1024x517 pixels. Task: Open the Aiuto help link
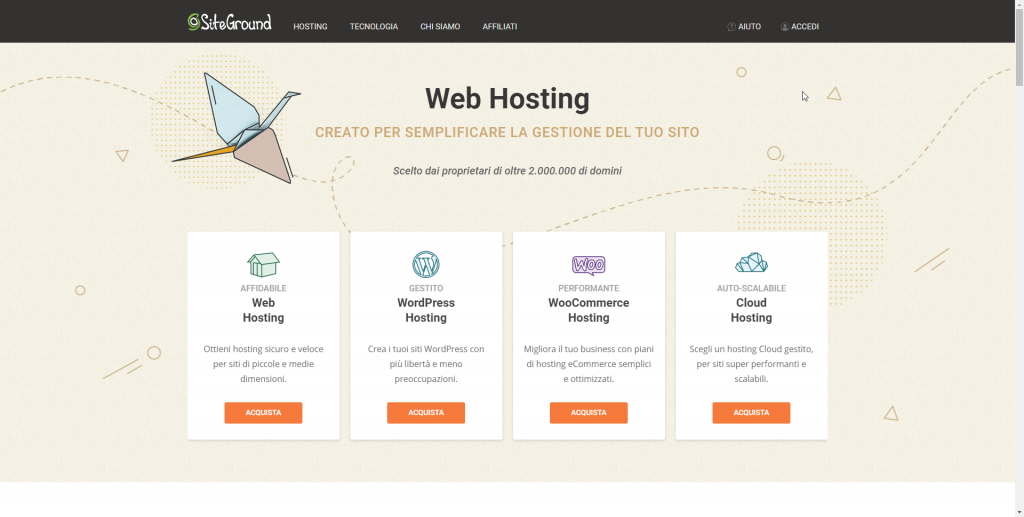coord(749,27)
